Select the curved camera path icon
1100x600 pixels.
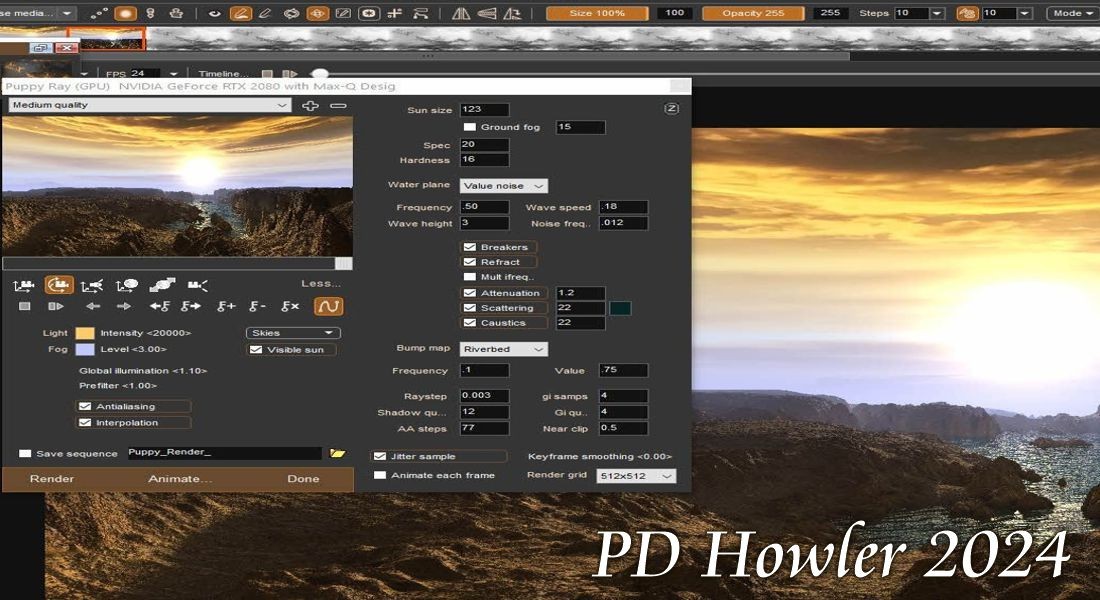(x=61, y=285)
